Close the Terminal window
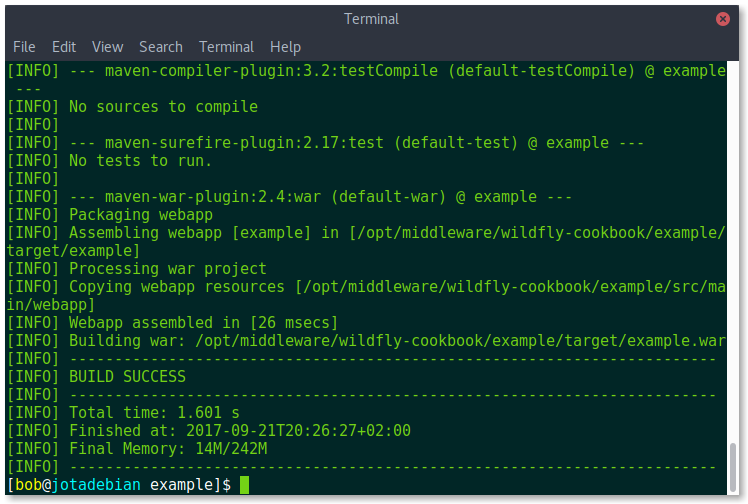 (722, 19)
